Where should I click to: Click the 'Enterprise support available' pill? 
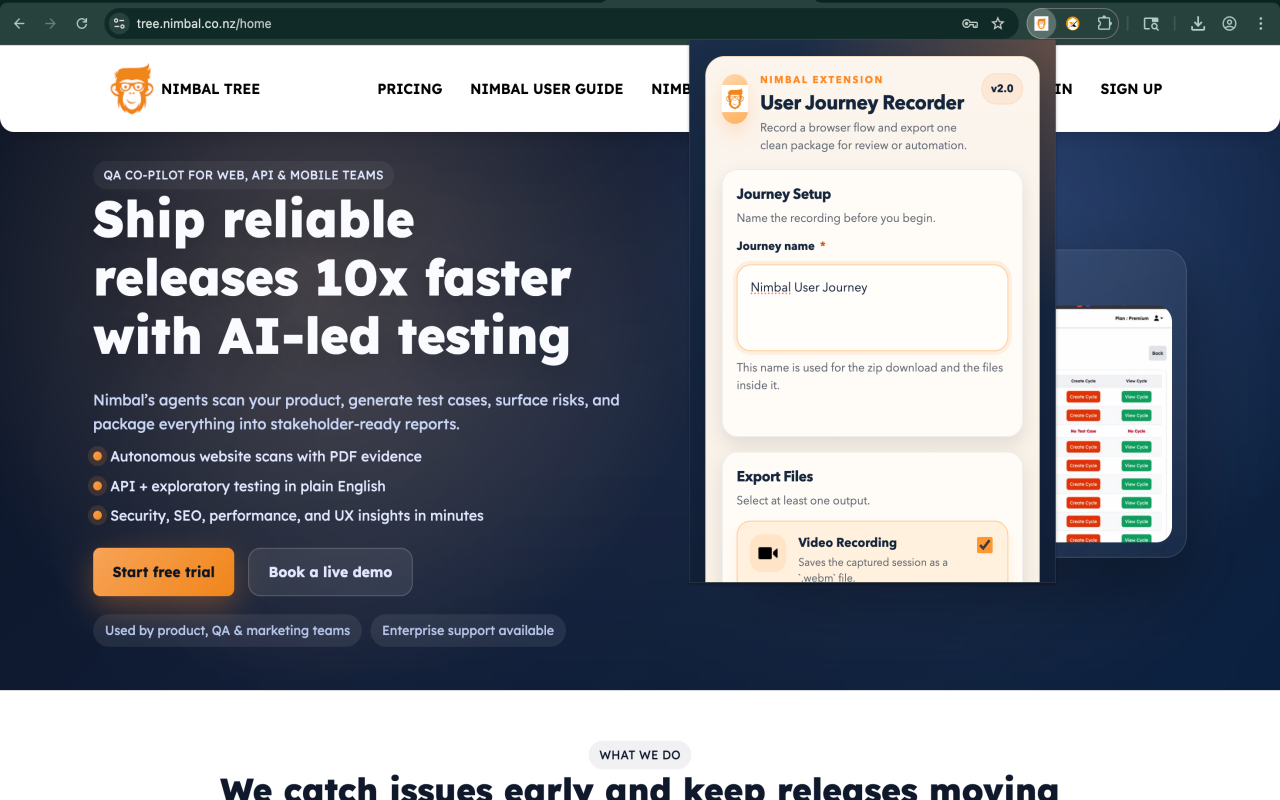(x=468, y=631)
